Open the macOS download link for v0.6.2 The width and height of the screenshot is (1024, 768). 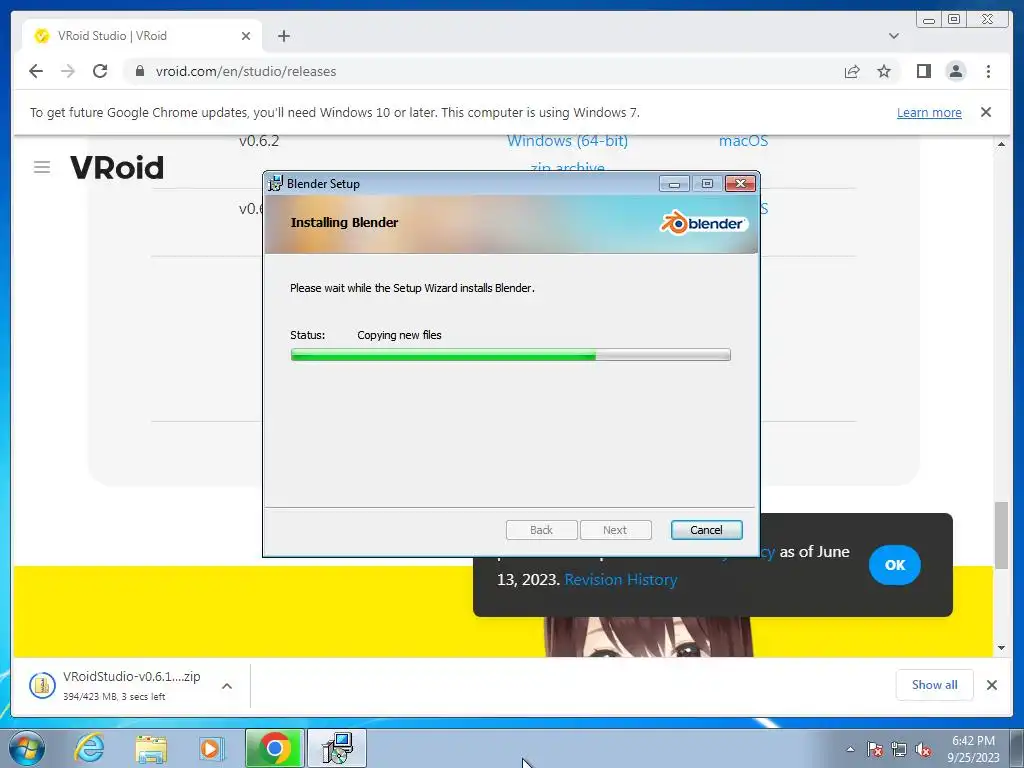743,141
